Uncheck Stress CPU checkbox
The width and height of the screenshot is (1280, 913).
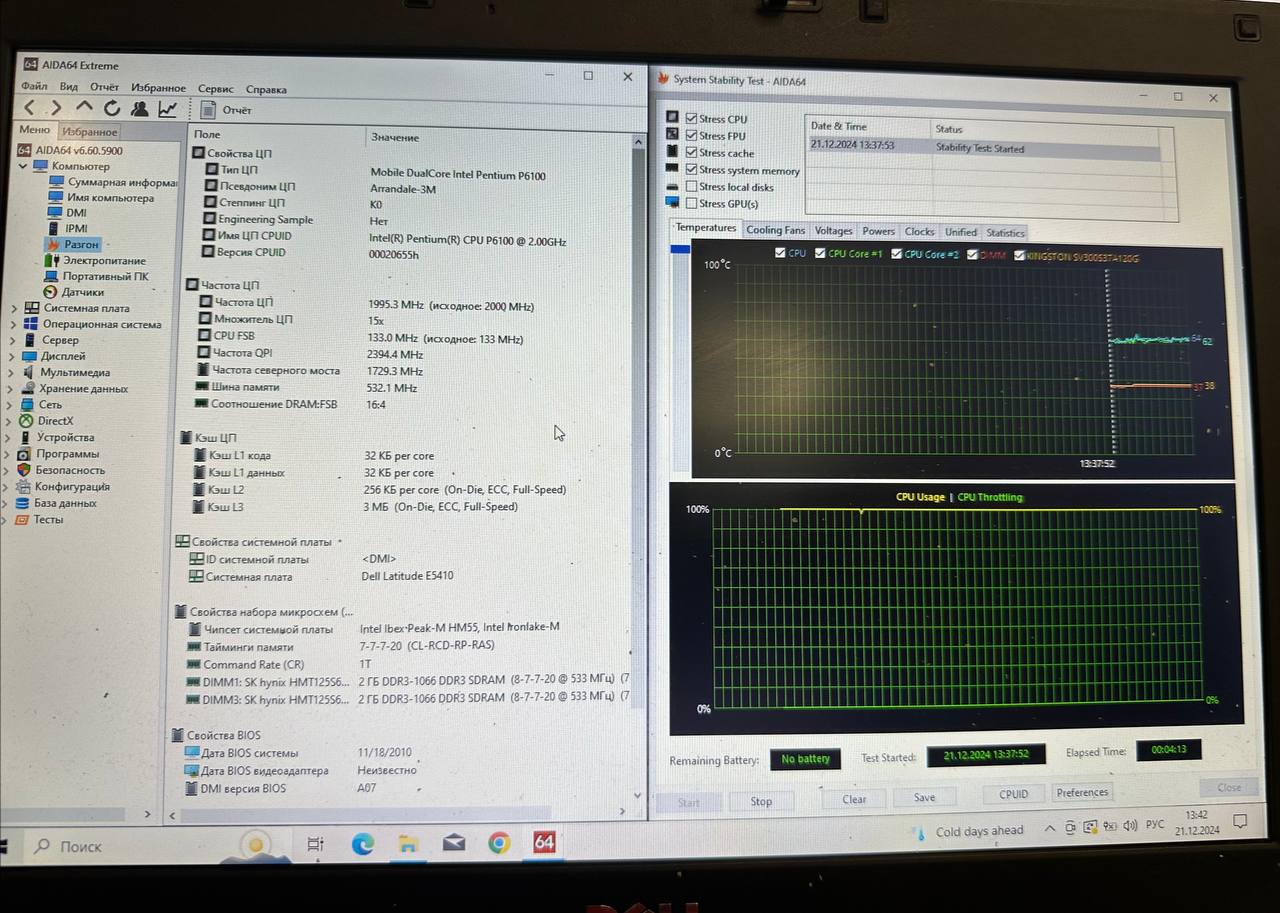pos(691,119)
